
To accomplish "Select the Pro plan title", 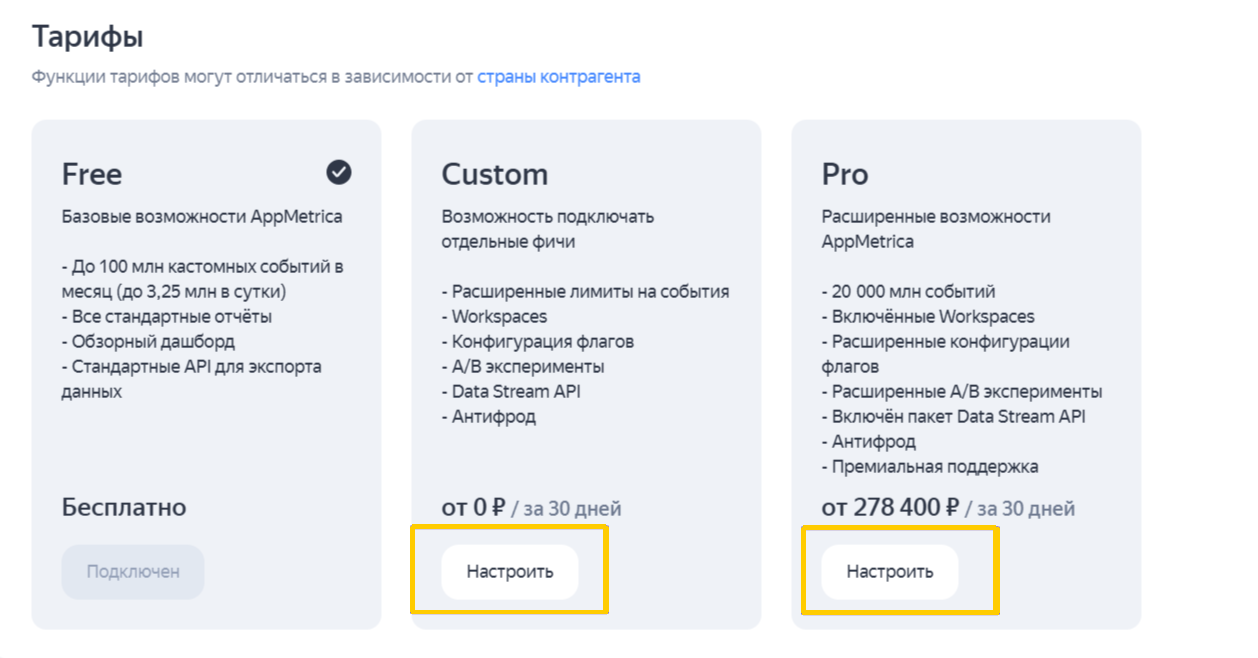I will [845, 175].
